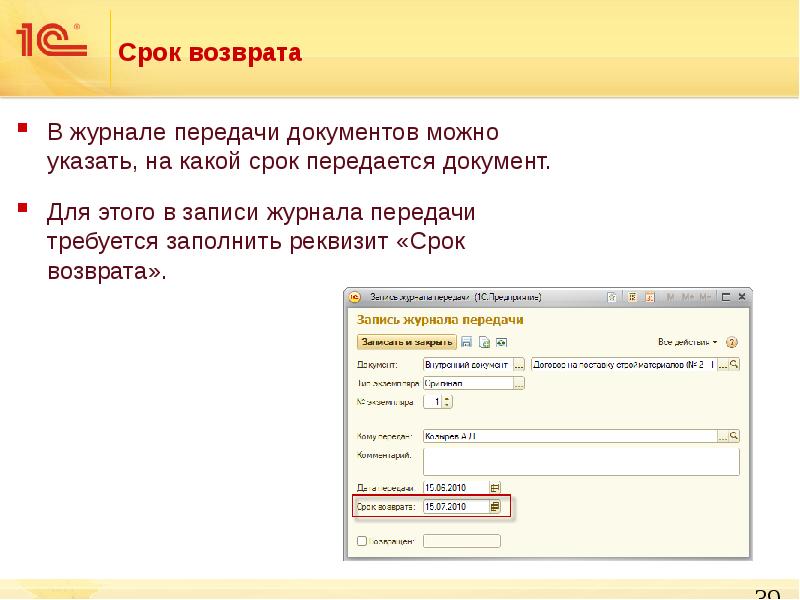800x600 pixels.
Task: Click magnifier icon in Кому передан field
Action: coord(734,436)
